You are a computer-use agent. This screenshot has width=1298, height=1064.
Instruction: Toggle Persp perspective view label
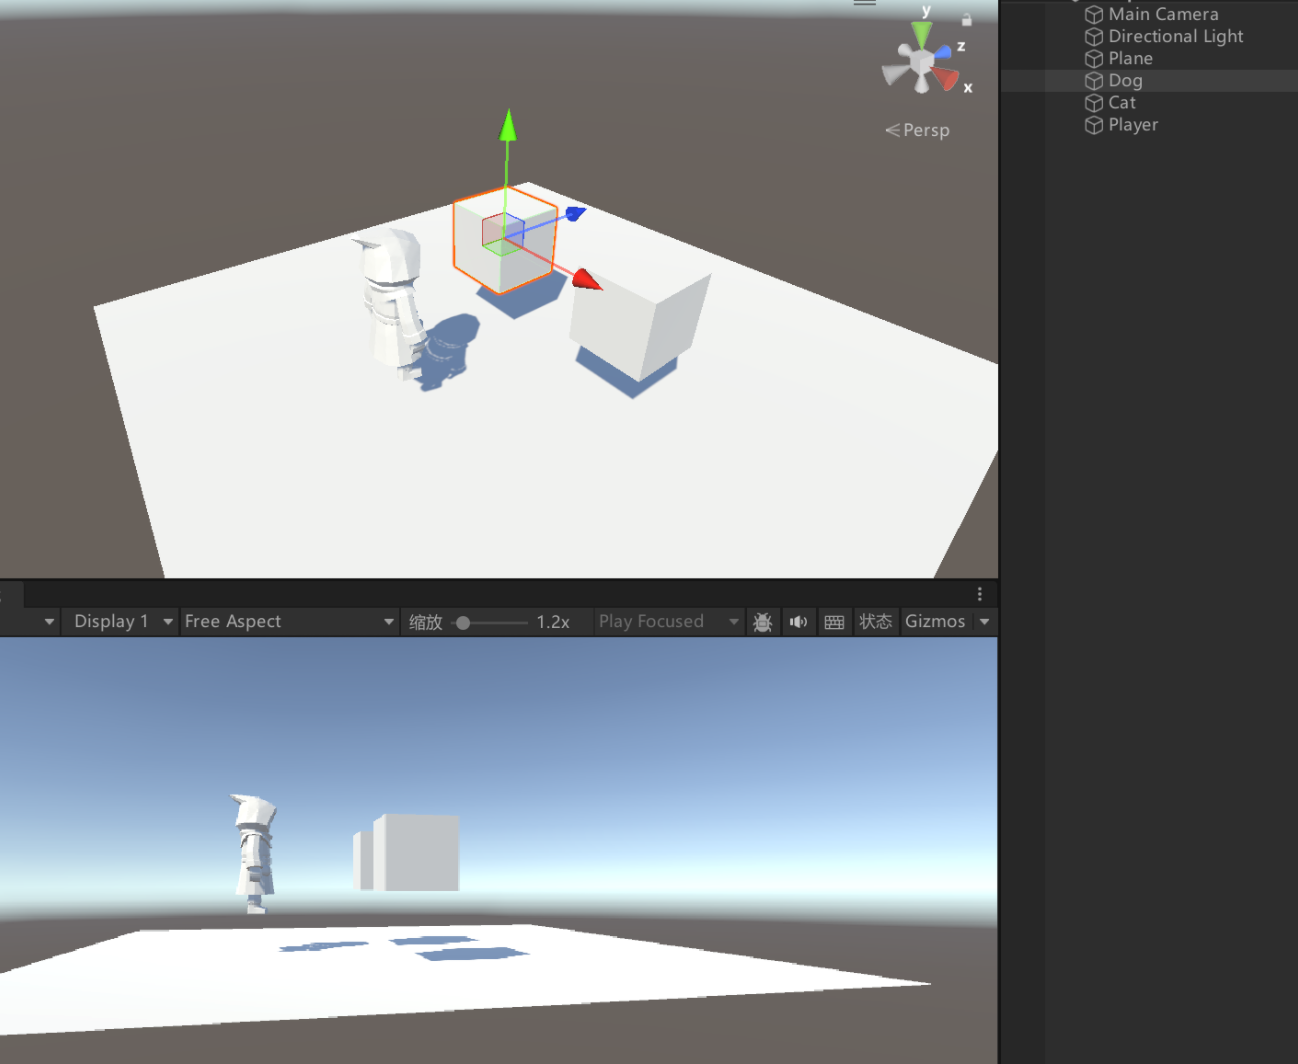pyautogui.click(x=917, y=130)
